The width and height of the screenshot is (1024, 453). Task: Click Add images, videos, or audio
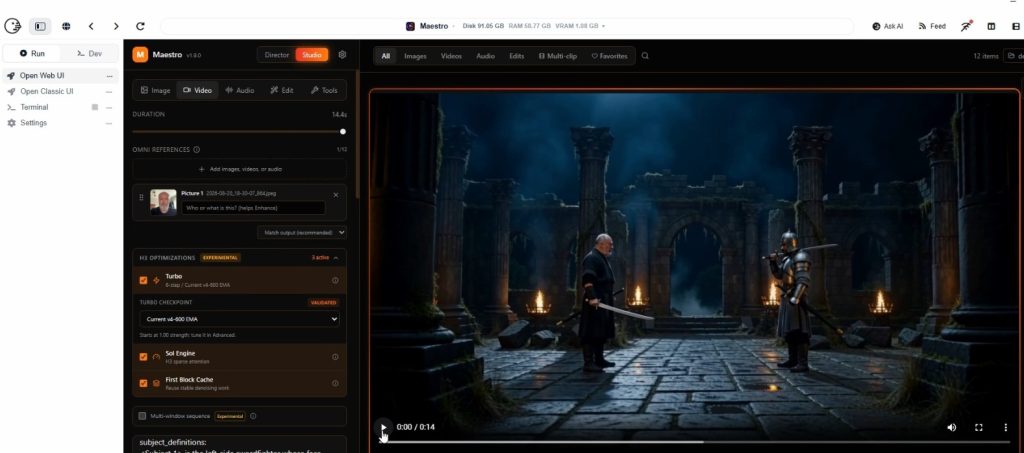pos(239,169)
